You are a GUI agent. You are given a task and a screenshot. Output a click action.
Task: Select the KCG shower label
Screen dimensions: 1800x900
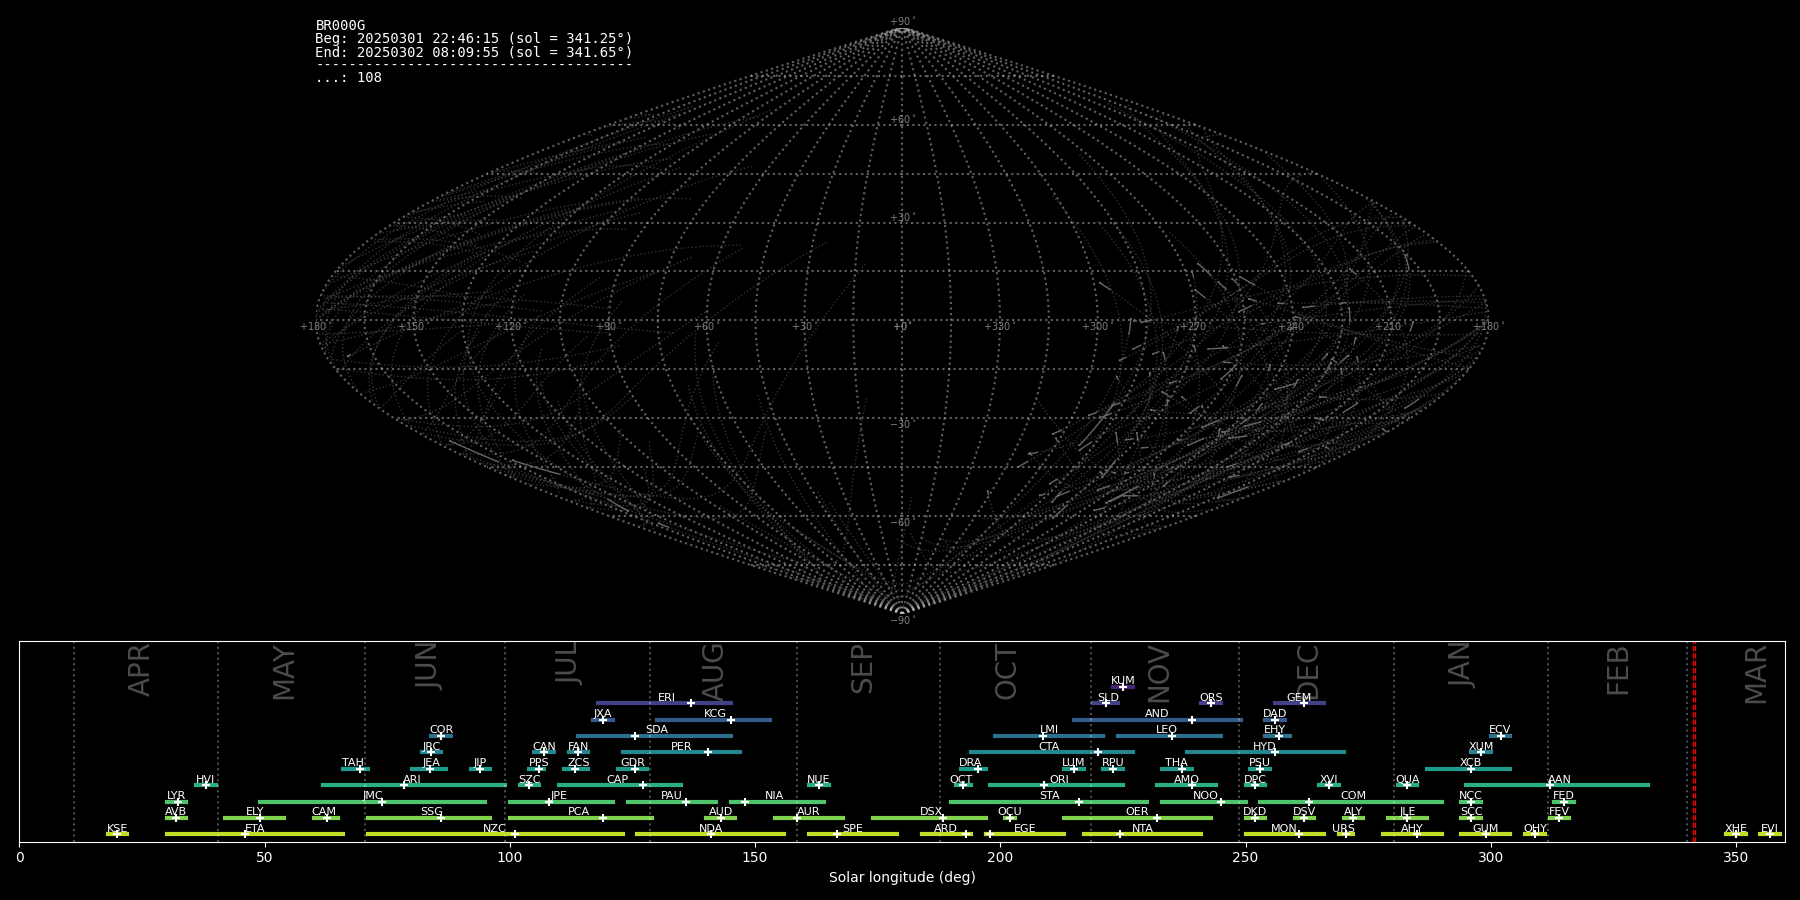pyautogui.click(x=715, y=714)
